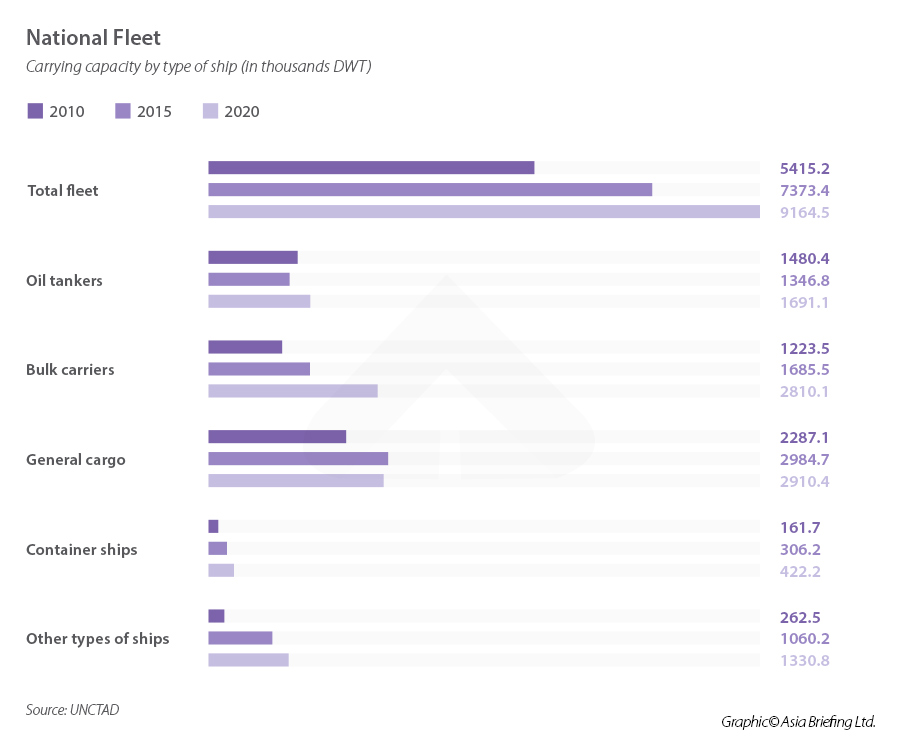This screenshot has width=900, height=754.
Task: Click the Source: UNCTAD text
Action: (72, 710)
